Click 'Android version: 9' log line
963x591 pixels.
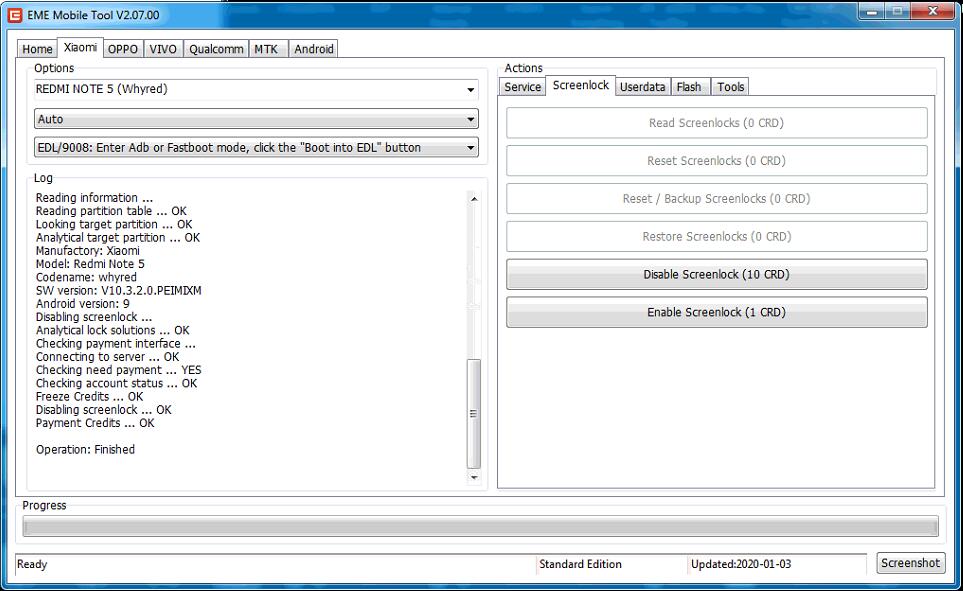pos(82,303)
